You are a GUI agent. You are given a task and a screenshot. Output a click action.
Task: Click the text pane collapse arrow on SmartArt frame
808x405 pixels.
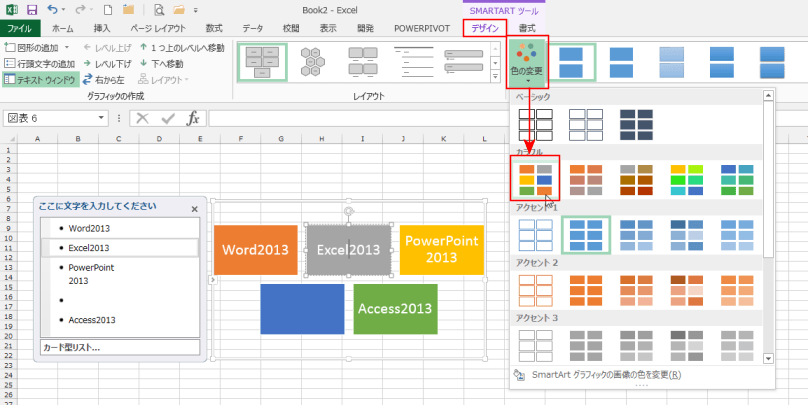click(x=213, y=280)
